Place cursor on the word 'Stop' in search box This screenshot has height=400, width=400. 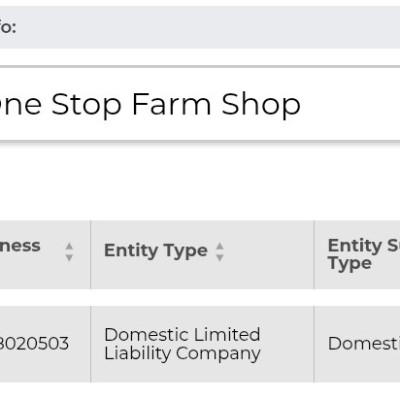pos(86,105)
